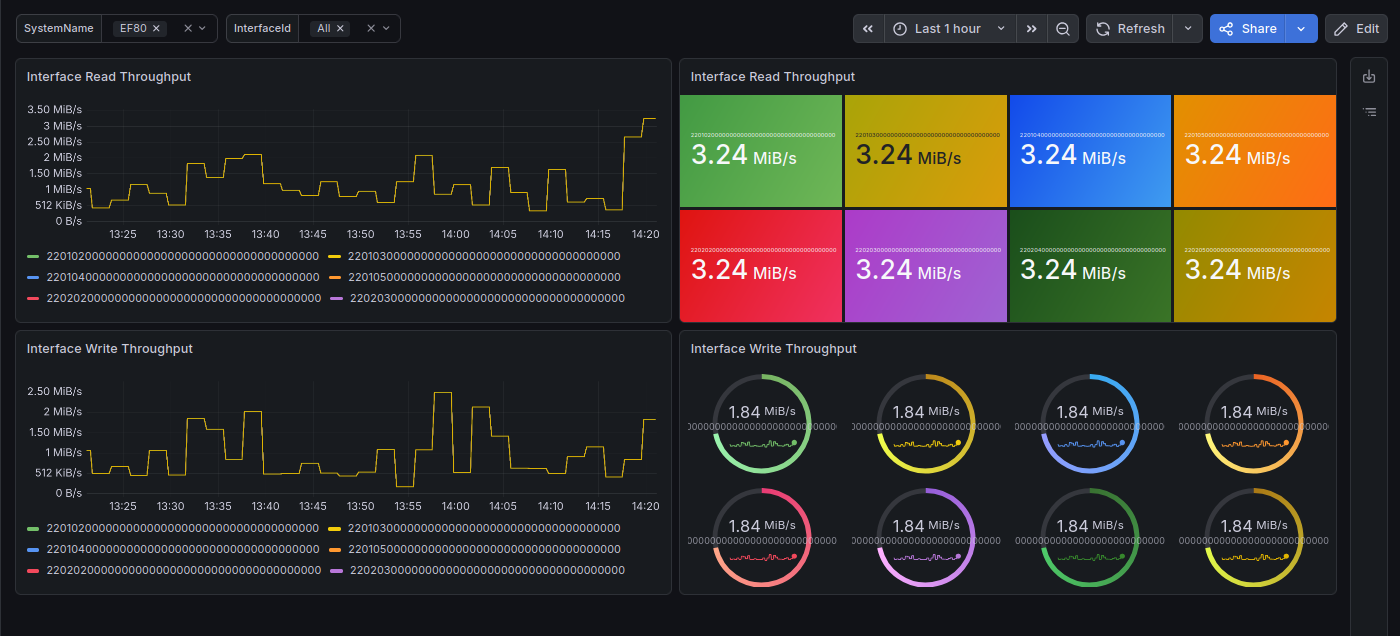The image size is (1400, 636).
Task: Select the green 3.24 MiB/s stat tile
Action: [x=761, y=151]
